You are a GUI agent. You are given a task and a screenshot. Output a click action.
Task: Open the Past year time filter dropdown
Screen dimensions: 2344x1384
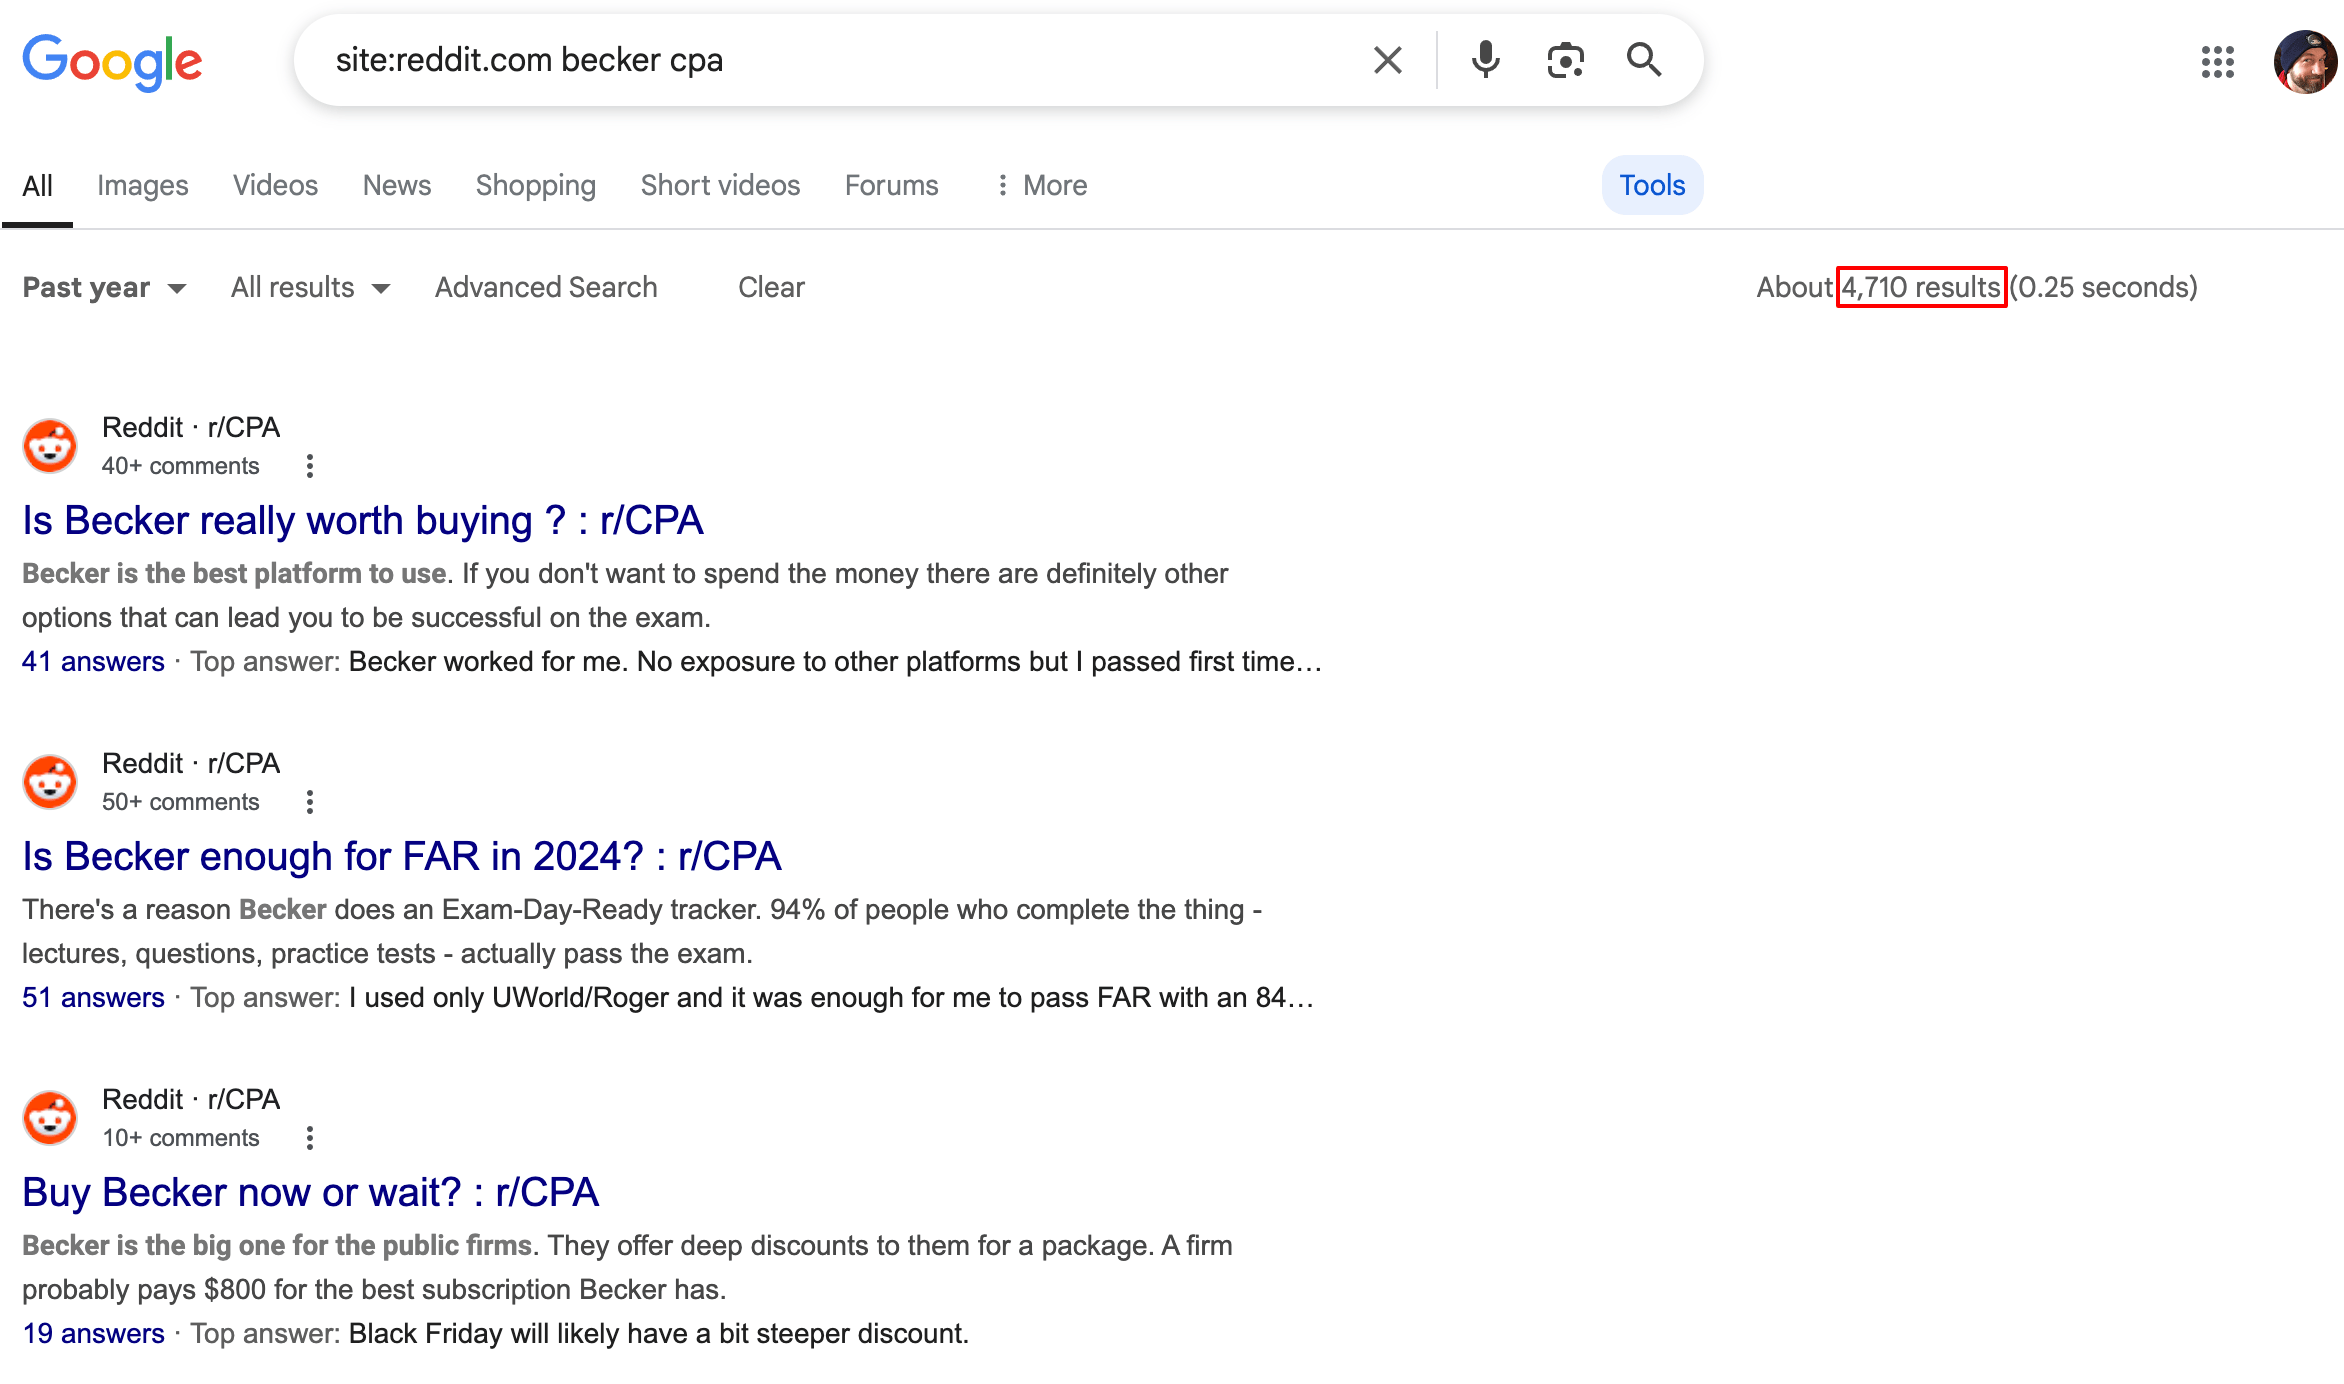[x=105, y=288]
